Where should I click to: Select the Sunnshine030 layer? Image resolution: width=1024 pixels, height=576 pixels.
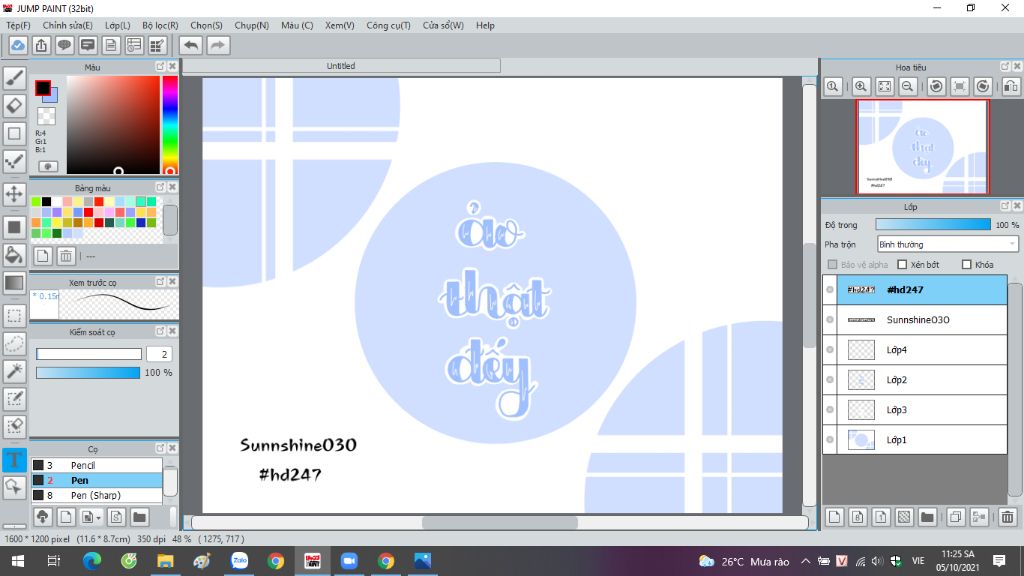click(915, 319)
